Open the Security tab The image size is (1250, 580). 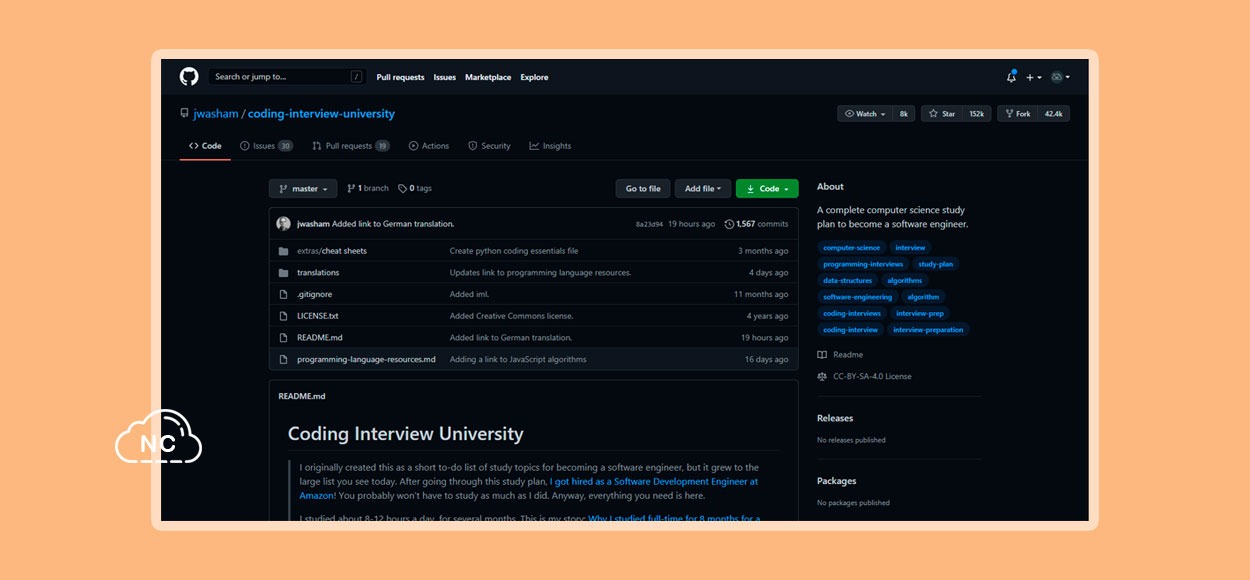click(489, 146)
